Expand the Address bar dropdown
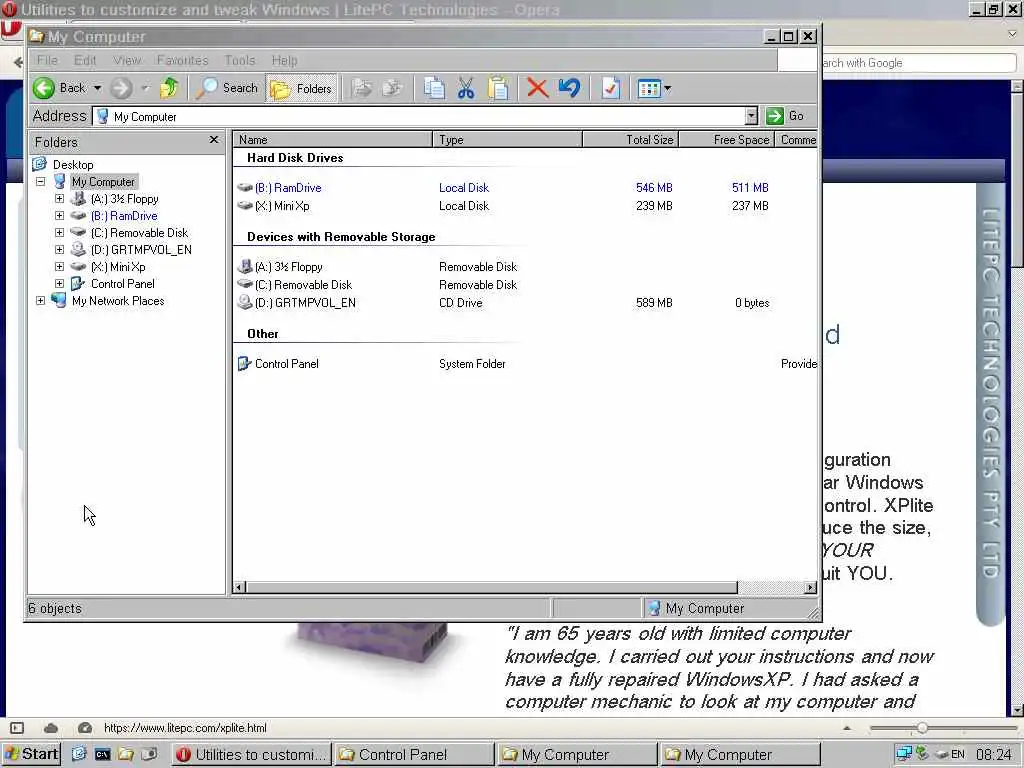The height and width of the screenshot is (768, 1024). [x=751, y=116]
